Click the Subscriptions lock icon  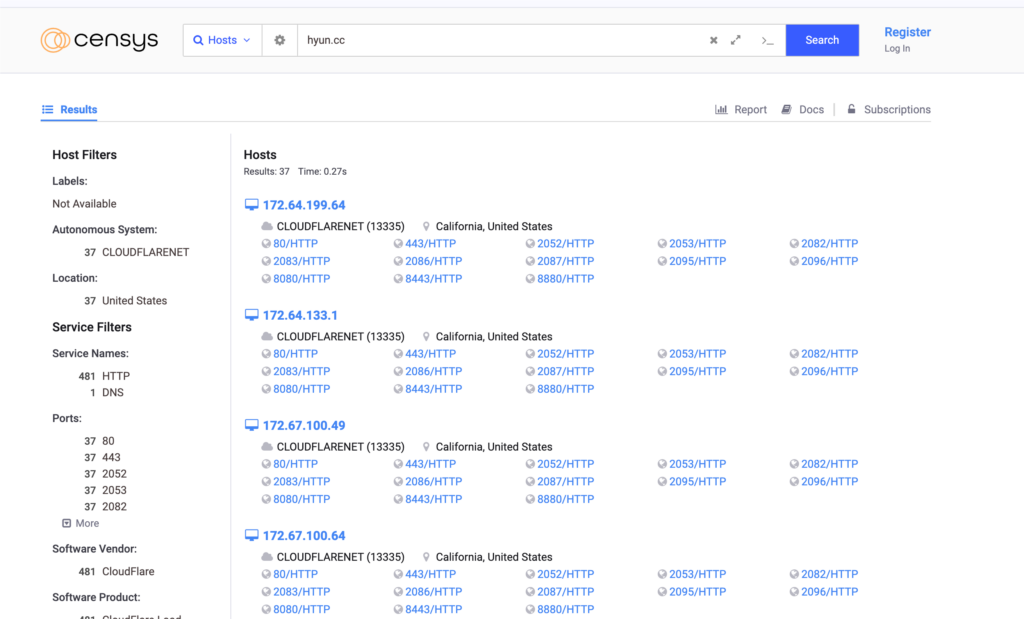pyautogui.click(x=851, y=109)
